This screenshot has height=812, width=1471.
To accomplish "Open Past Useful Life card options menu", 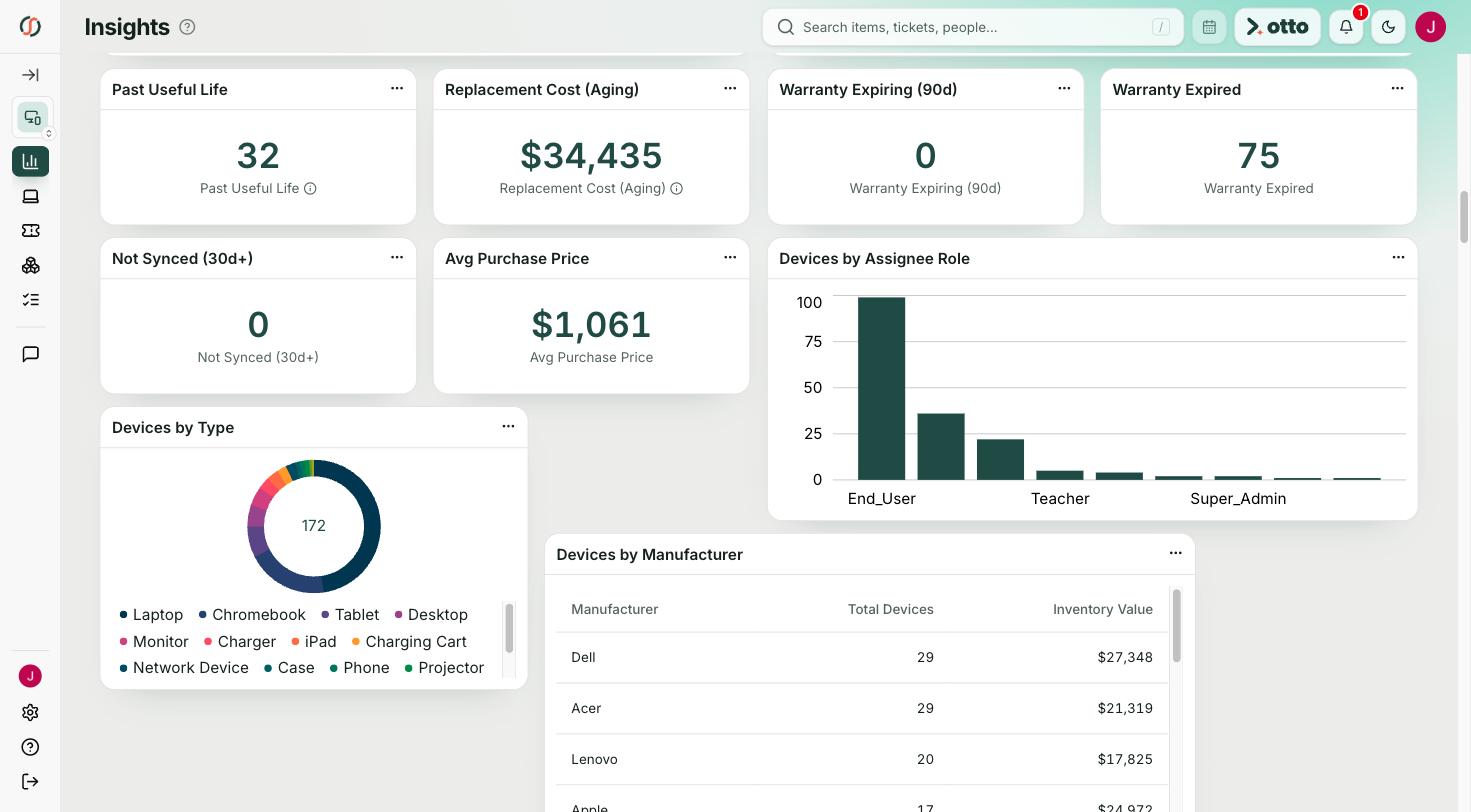I will point(397,88).
